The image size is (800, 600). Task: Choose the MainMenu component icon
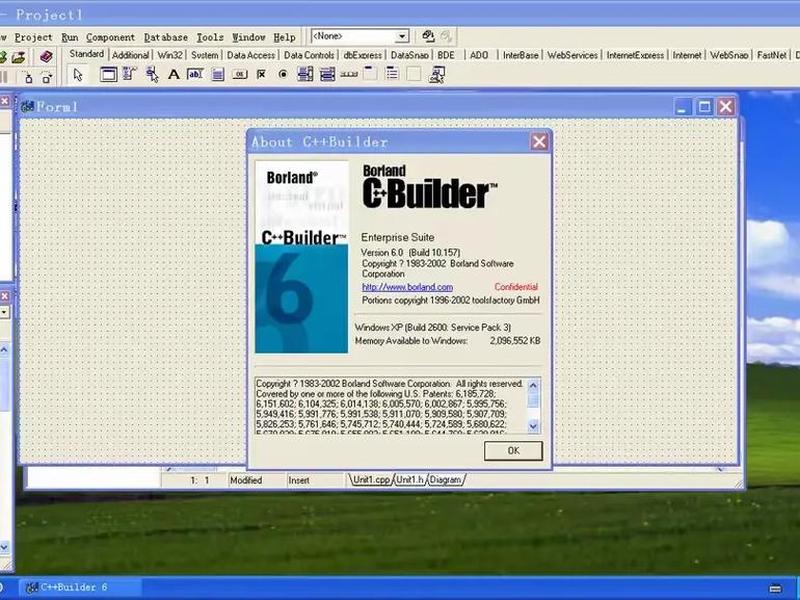[130, 74]
